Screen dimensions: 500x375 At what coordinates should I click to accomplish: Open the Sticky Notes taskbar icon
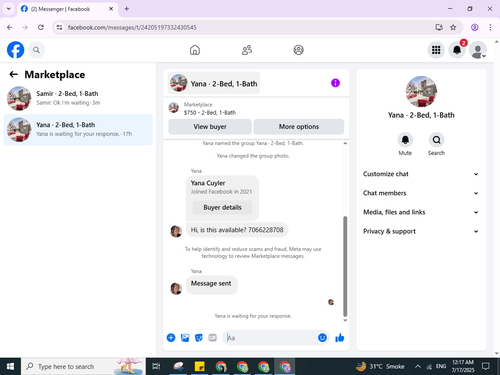[199, 366]
